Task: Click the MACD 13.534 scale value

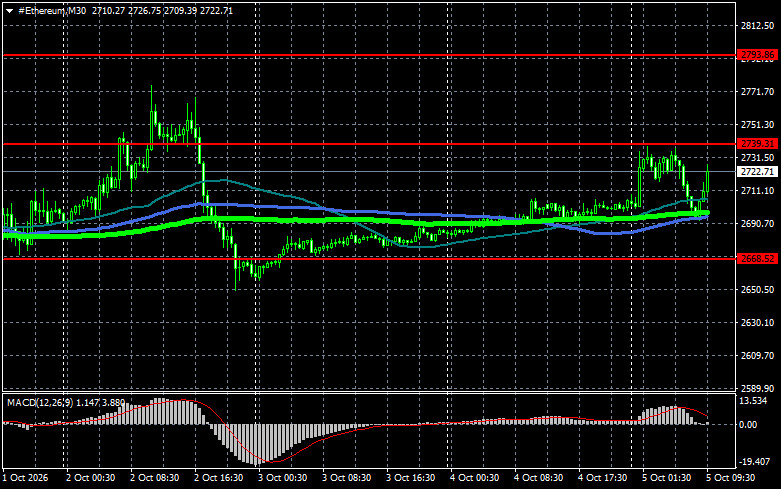Action: [x=753, y=401]
